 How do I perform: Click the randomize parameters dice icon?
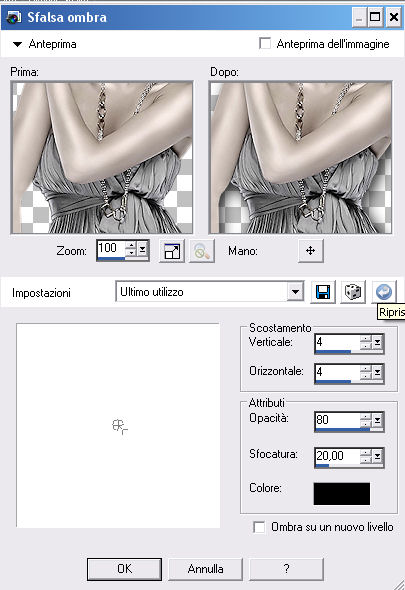pyautogui.click(x=353, y=292)
